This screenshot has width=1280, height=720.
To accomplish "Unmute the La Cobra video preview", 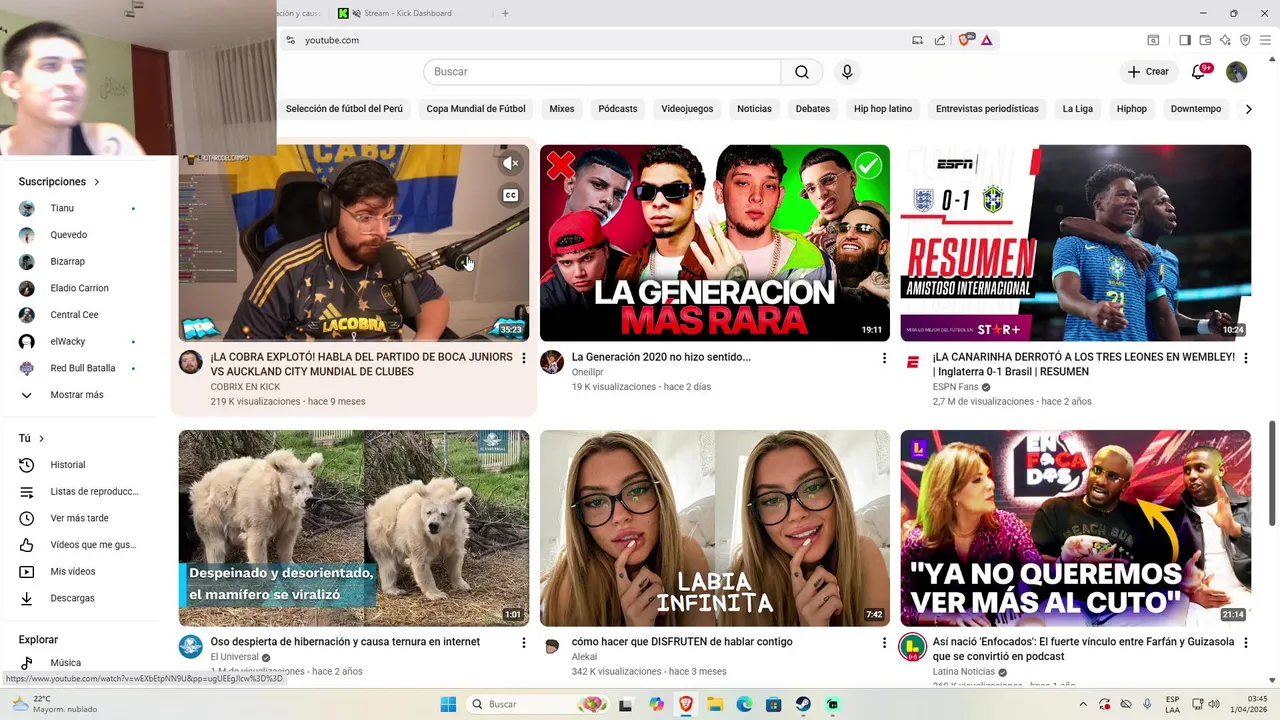I will click(510, 163).
